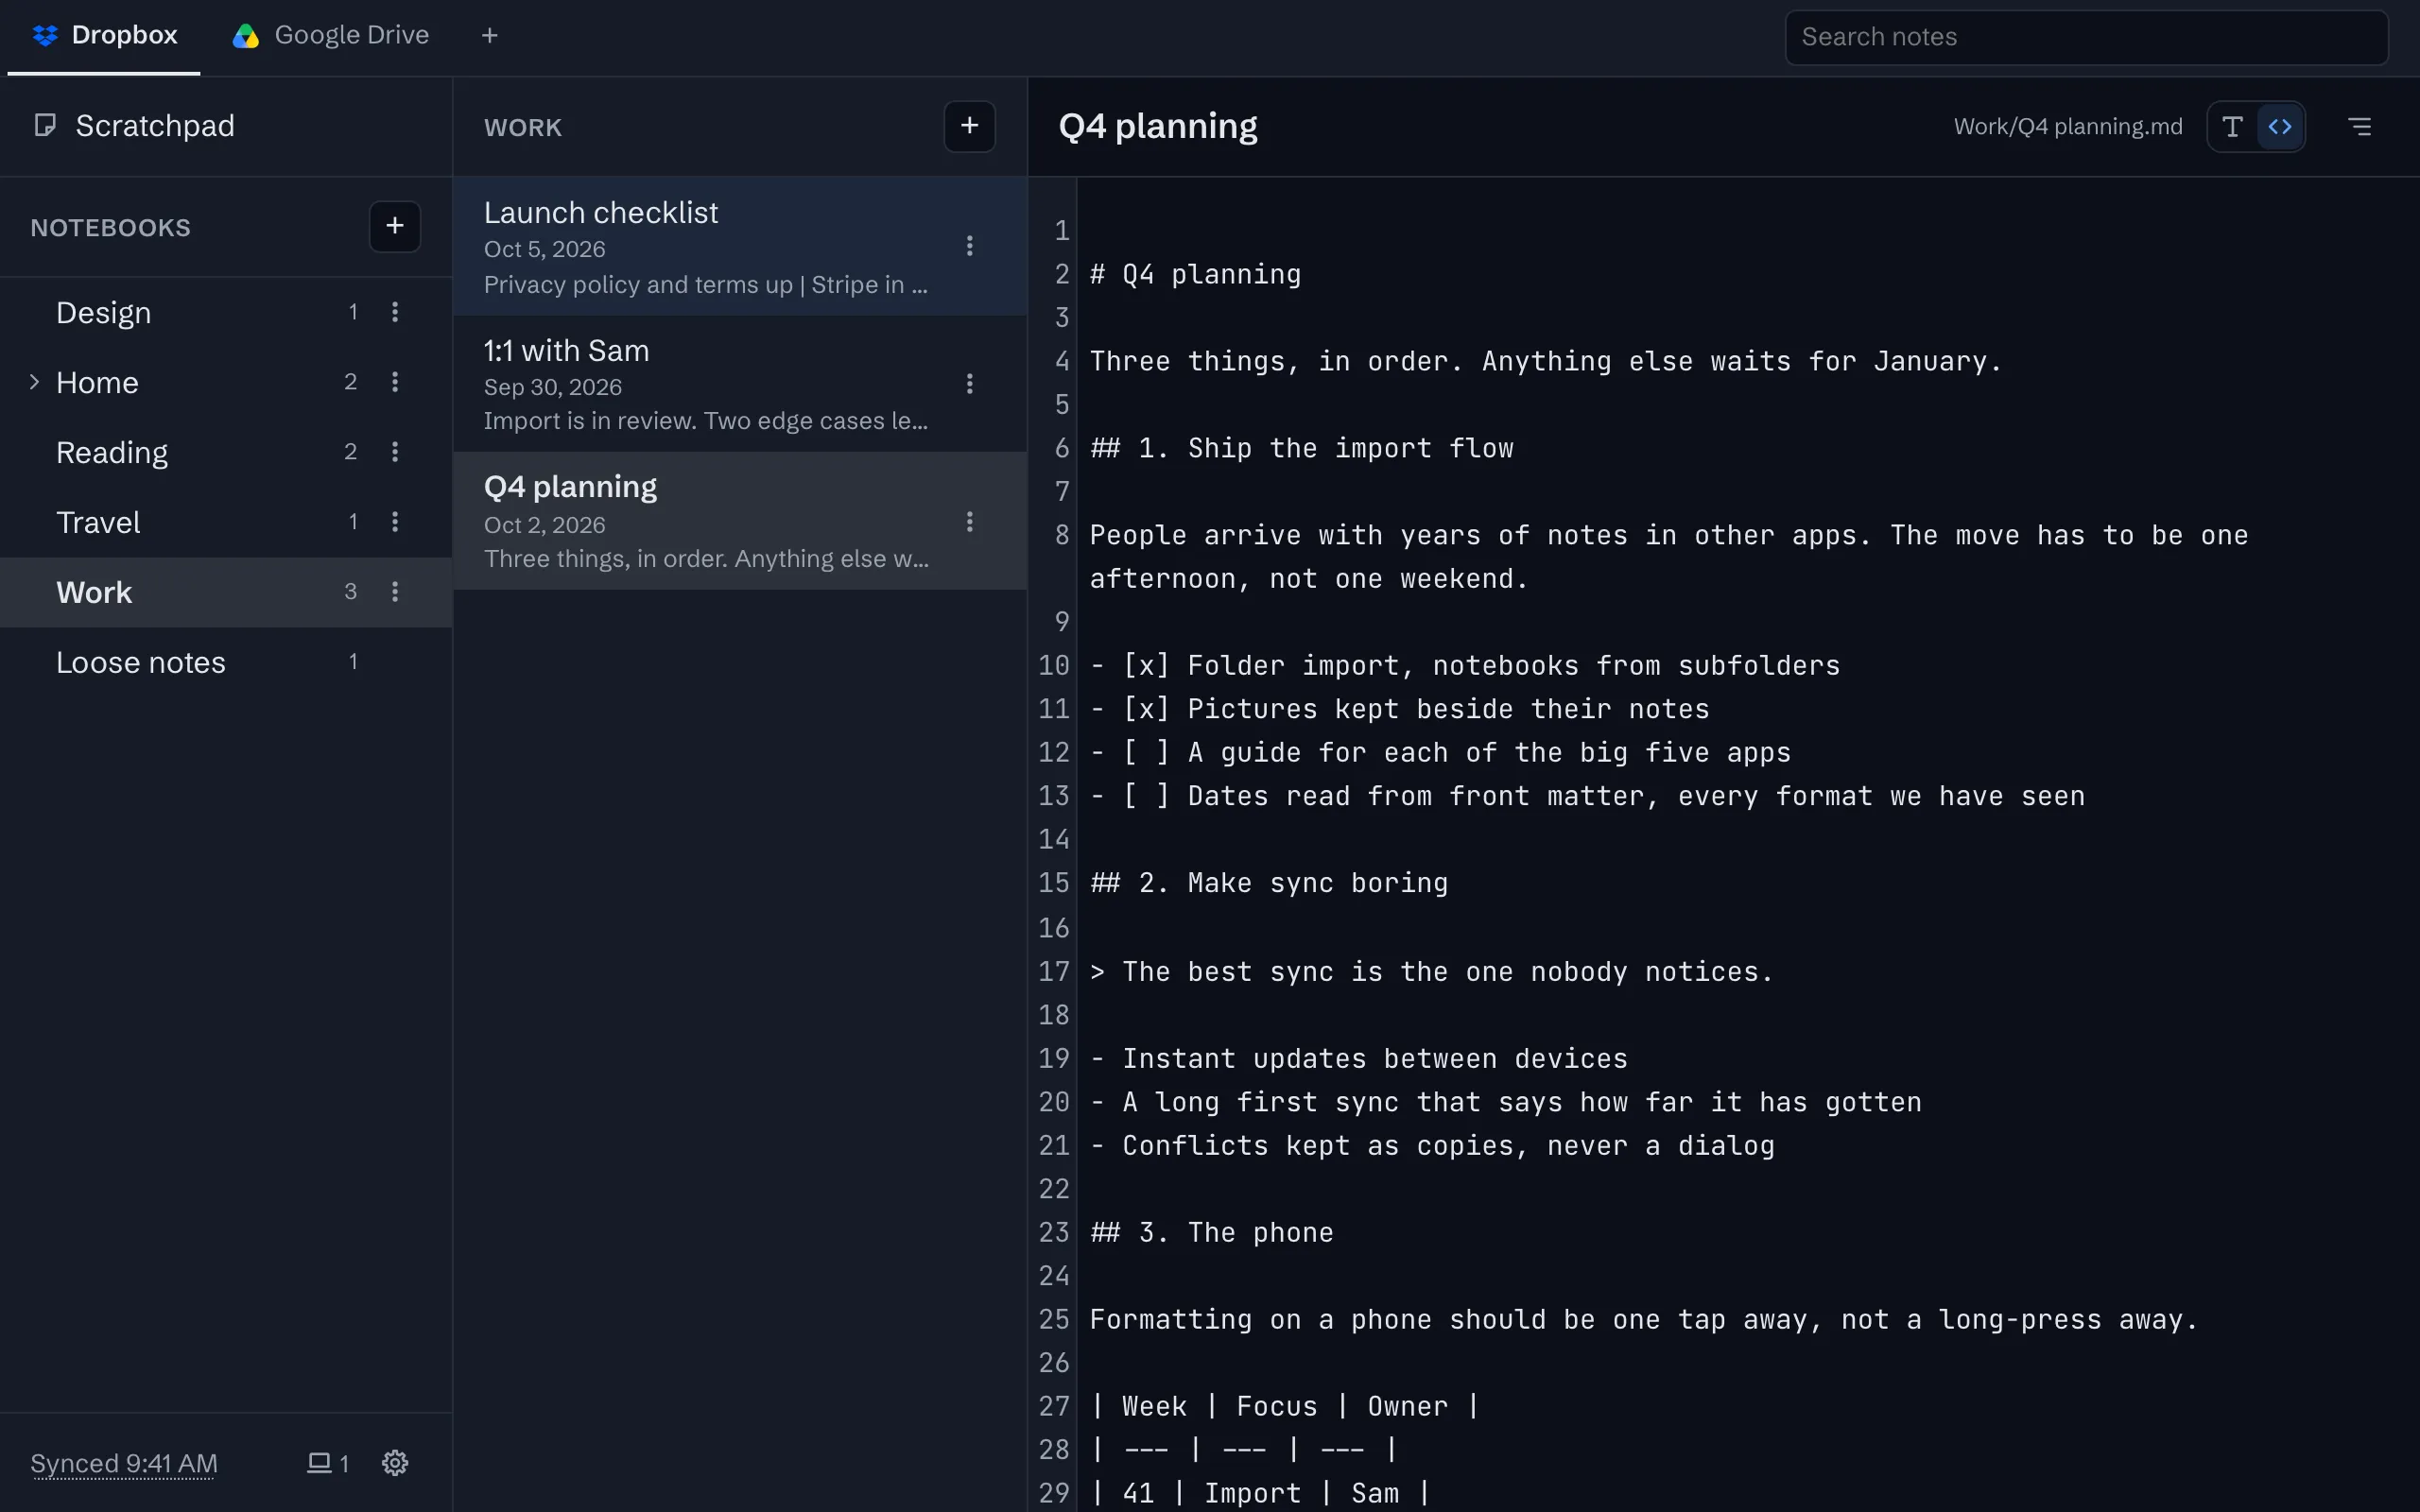2420x1512 pixels.
Task: Click line 'Conflicts kept as copies, never a dialog'
Action: [1432, 1145]
